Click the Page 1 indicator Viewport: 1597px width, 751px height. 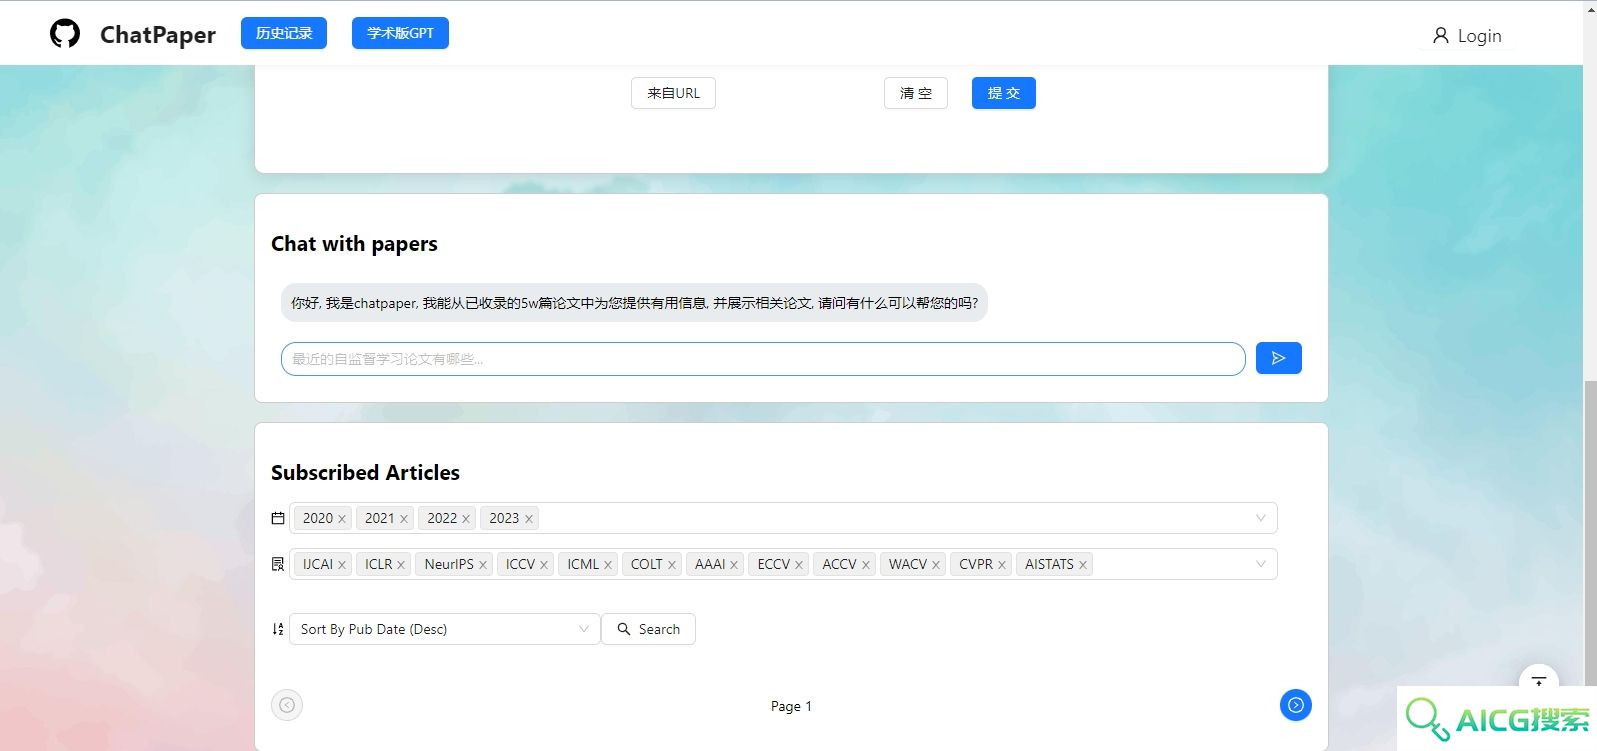791,706
